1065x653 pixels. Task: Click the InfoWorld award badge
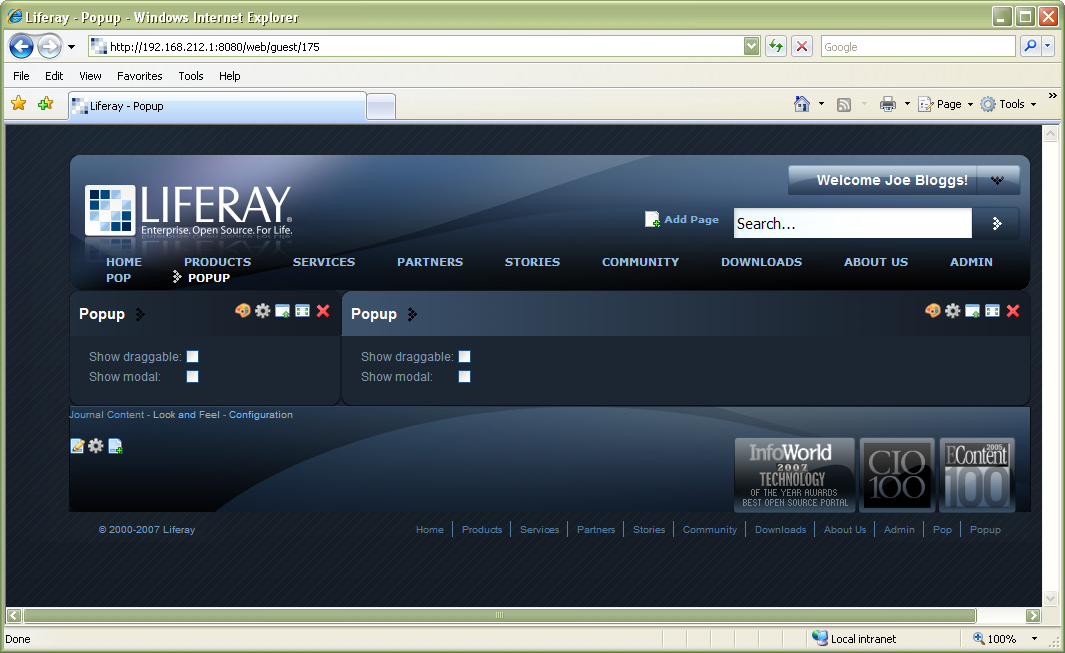pos(795,474)
